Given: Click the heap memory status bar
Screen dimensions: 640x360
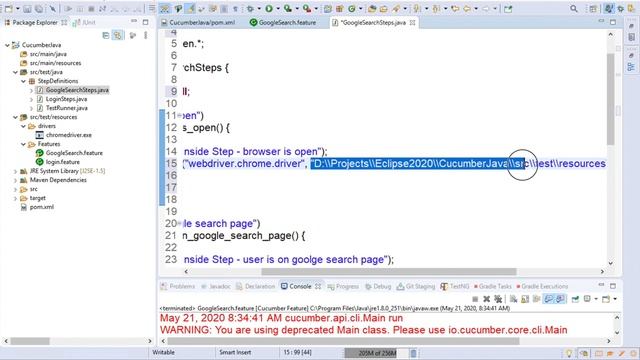Looking at the screenshot, I should tap(376, 353).
